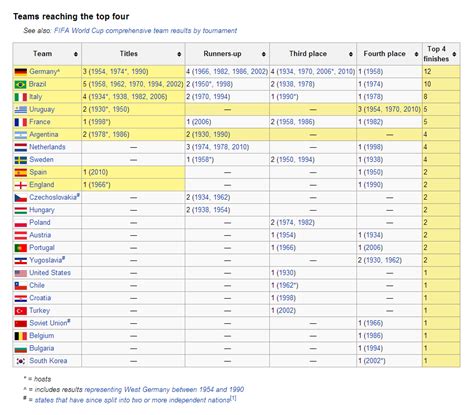The height and width of the screenshot is (415, 474).
Task: Open the Brazil team link
Action: (x=37, y=84)
